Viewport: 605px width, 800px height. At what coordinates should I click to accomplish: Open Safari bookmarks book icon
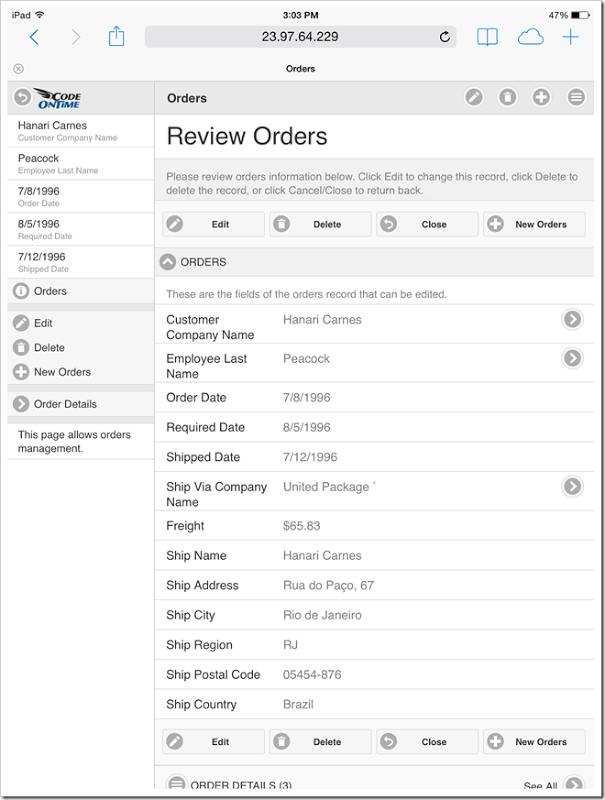pos(487,37)
